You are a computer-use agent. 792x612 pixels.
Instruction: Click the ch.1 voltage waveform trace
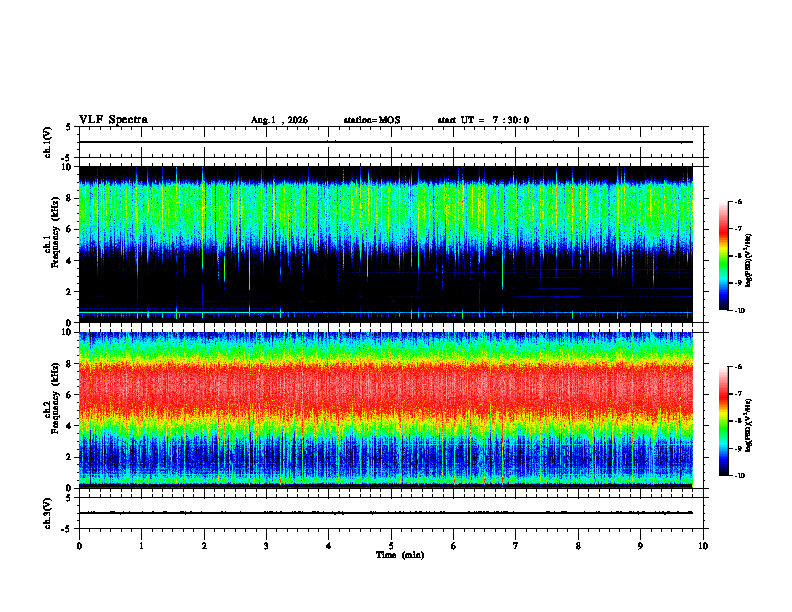click(x=386, y=142)
